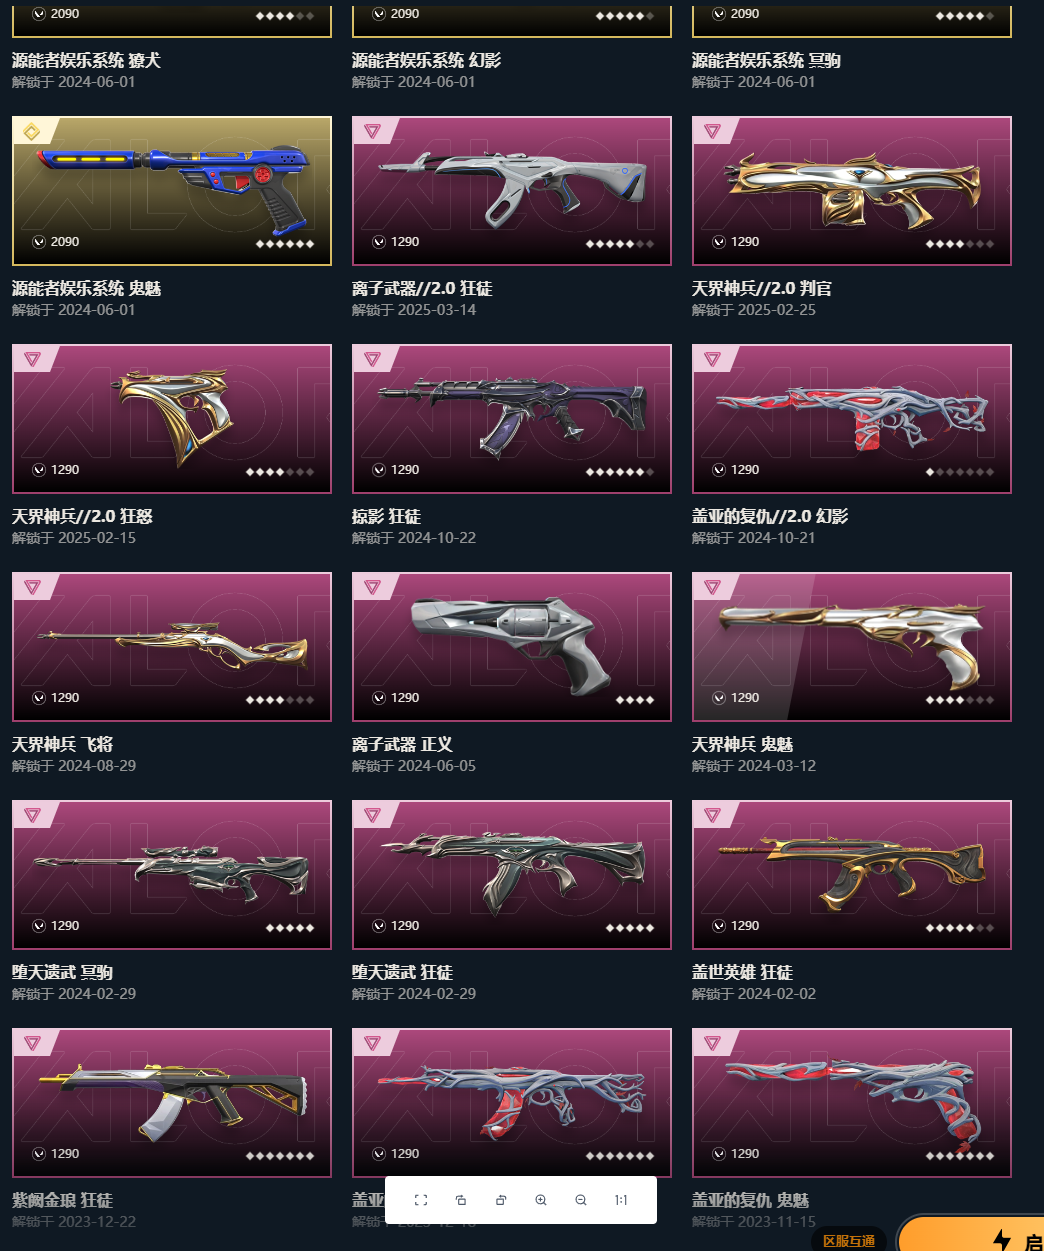Open the 紫阙金琅 狂徒 skin thumbnail
The image size is (1044, 1251).
tap(172, 1103)
